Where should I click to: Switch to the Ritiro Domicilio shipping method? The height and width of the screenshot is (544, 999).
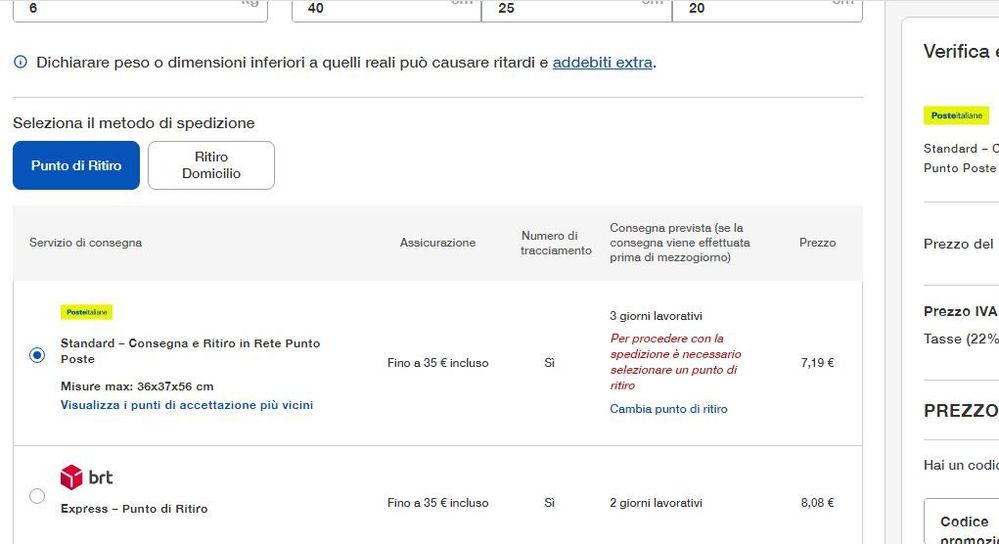[212, 166]
